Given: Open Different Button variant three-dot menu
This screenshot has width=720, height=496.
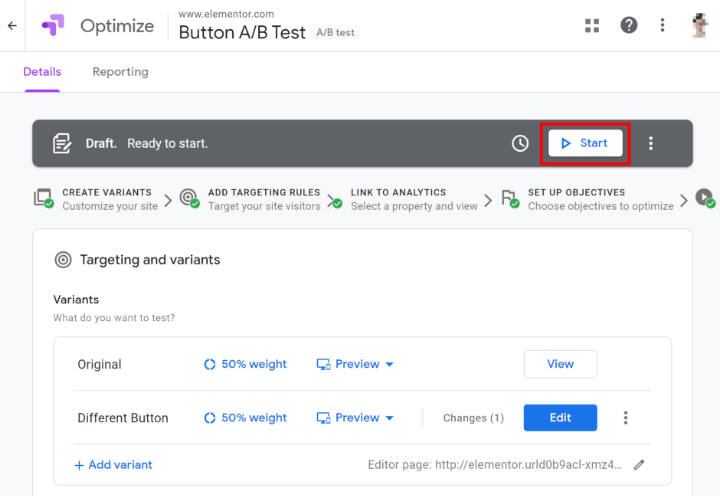Looking at the screenshot, I should (x=626, y=418).
